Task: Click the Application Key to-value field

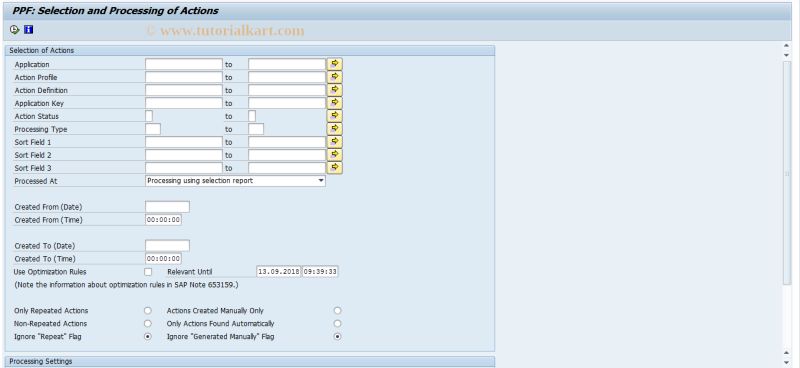Action: pyautogui.click(x=287, y=103)
